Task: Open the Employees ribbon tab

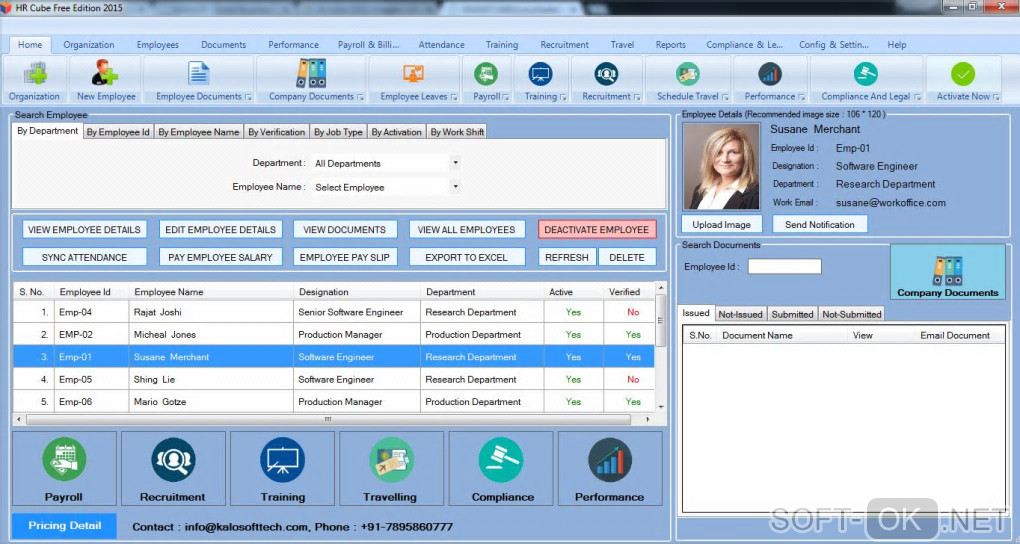Action: pos(157,45)
